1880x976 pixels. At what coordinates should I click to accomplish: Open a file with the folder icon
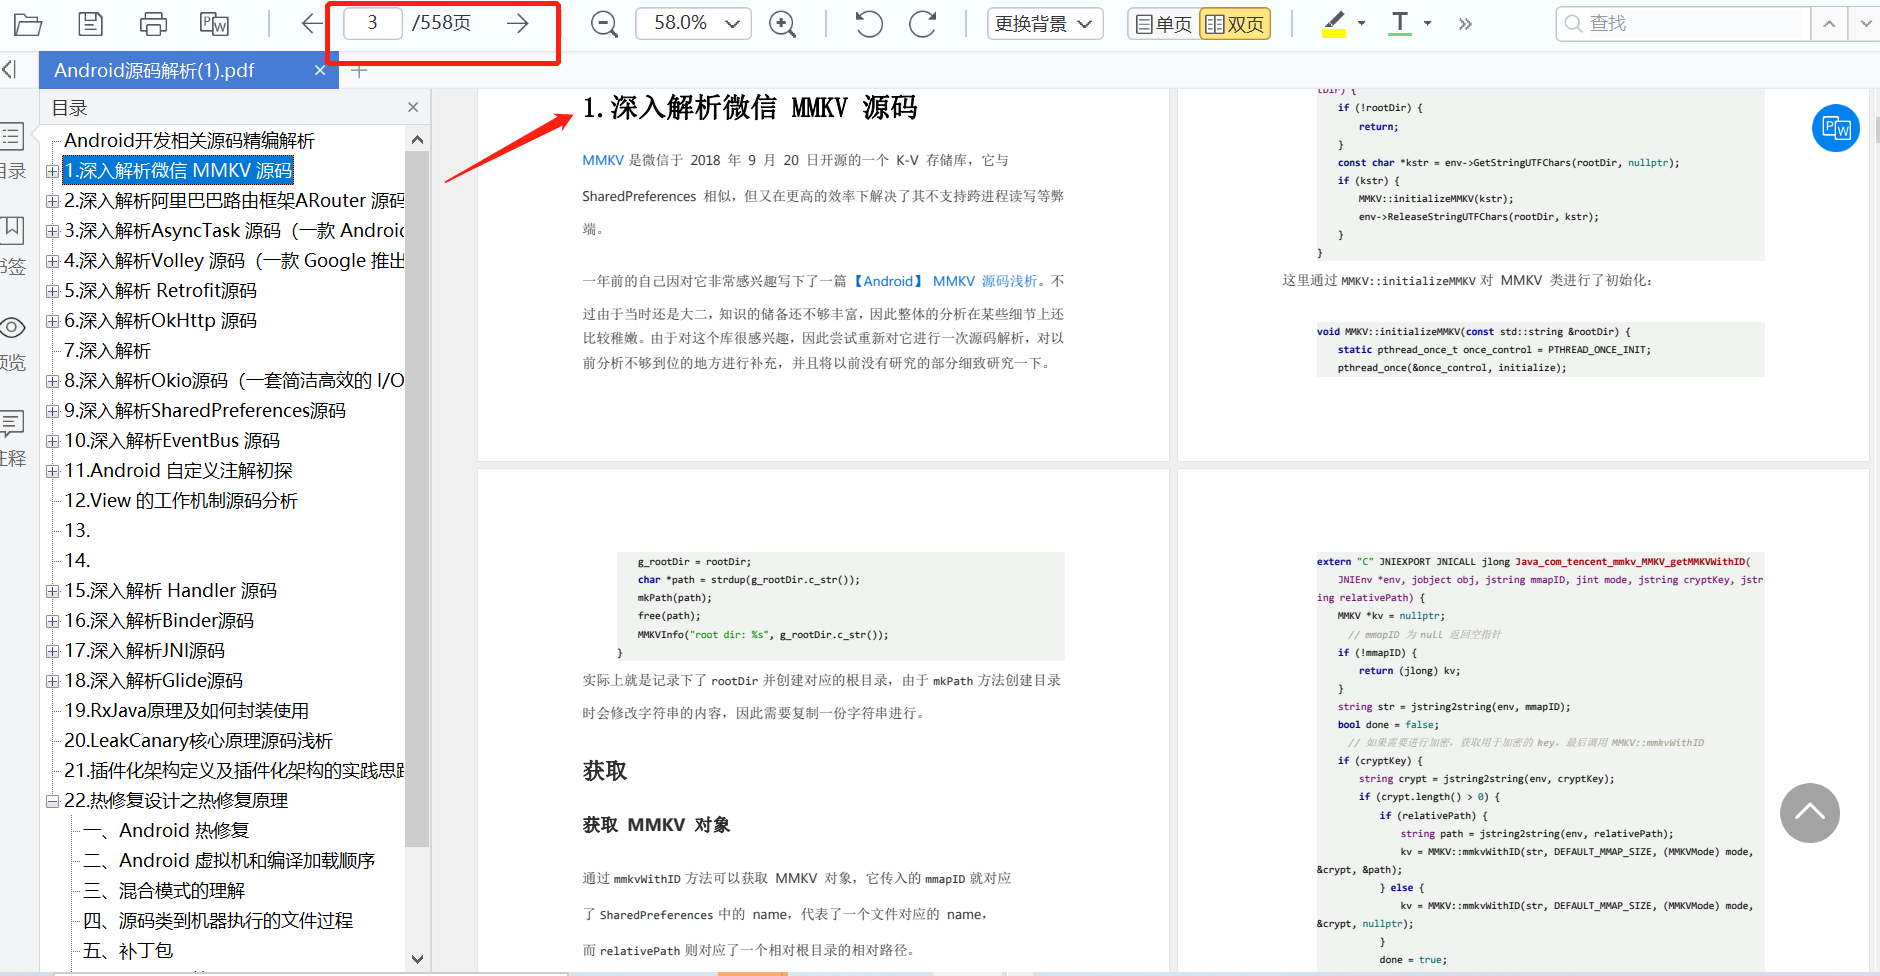pyautogui.click(x=27, y=23)
